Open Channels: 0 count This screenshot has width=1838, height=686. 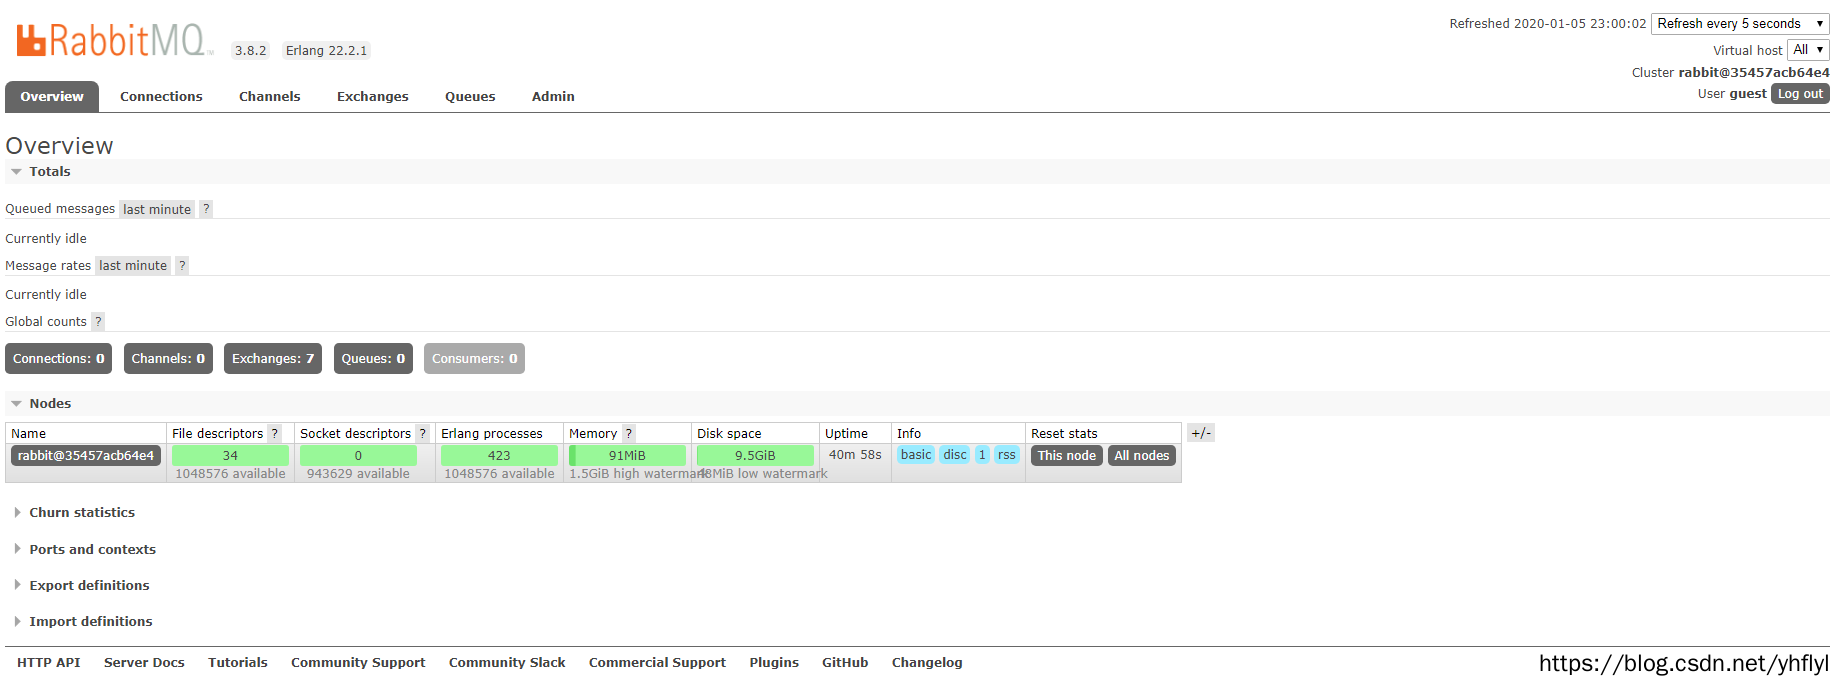click(168, 358)
